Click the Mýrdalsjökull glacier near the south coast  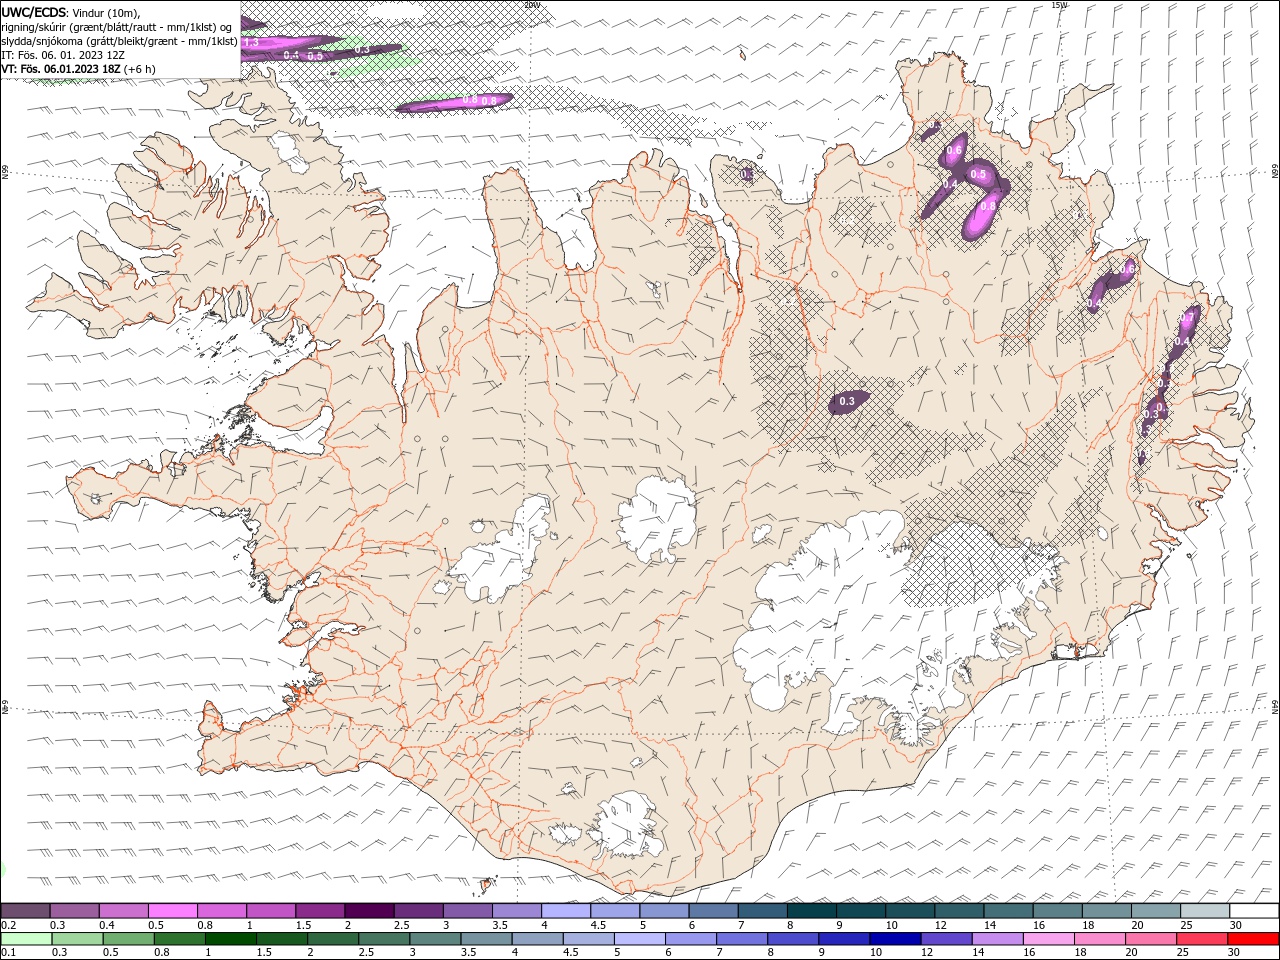tap(628, 826)
